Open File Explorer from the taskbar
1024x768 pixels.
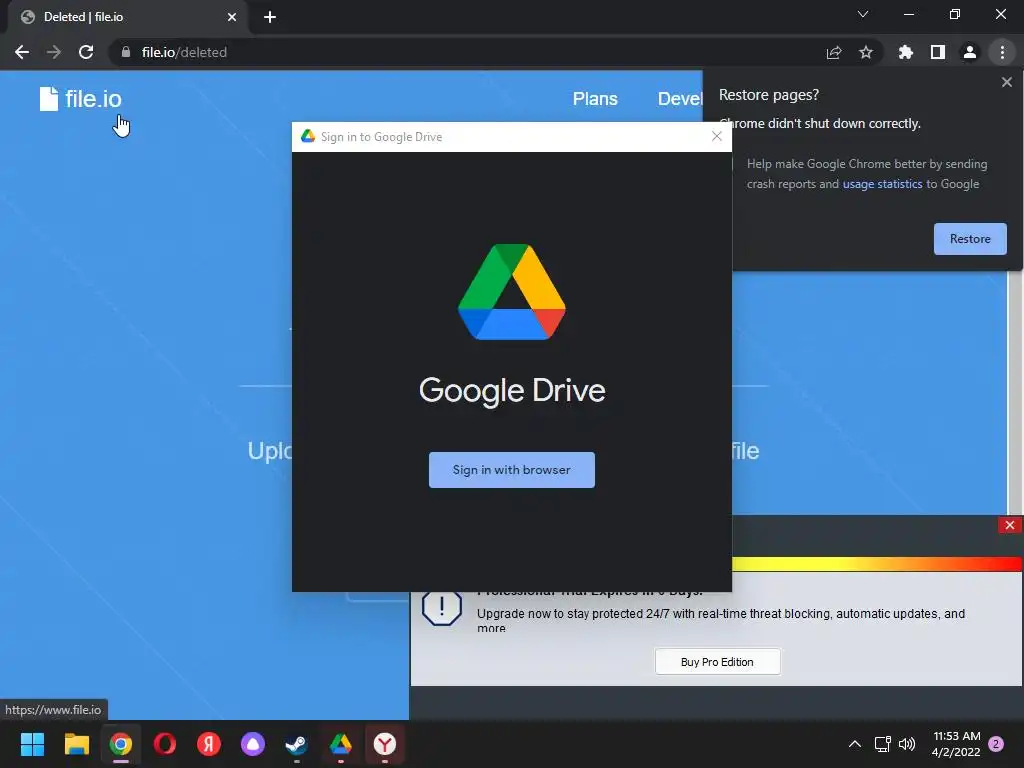[76, 744]
